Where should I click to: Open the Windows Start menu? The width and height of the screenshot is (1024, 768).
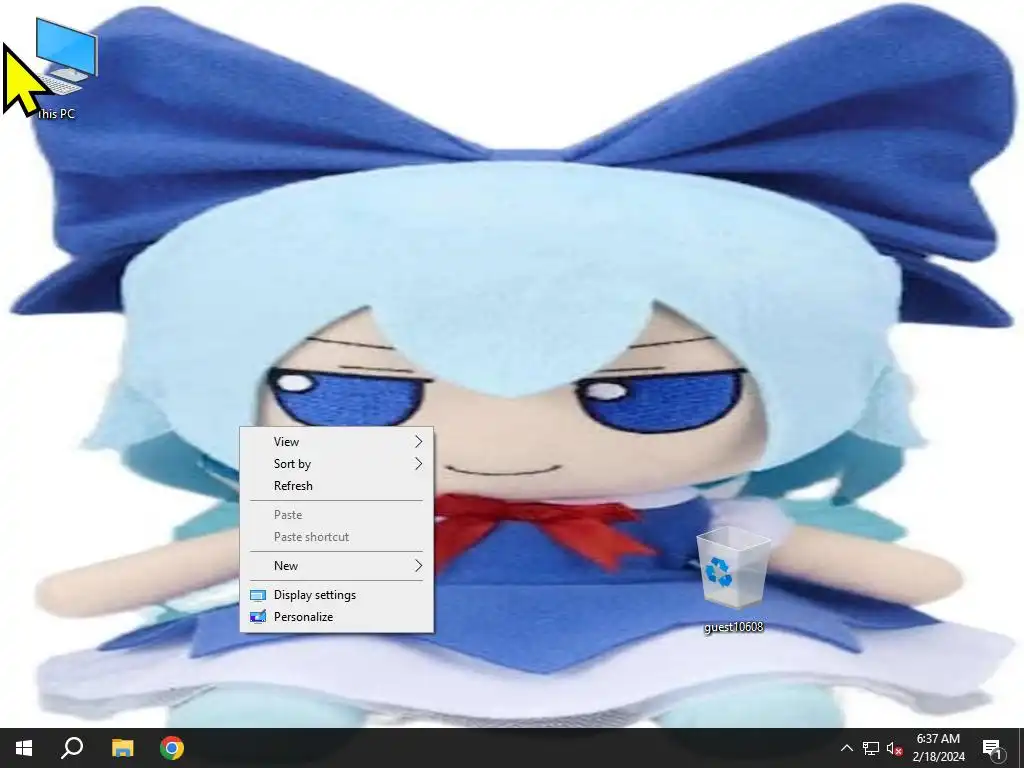pyautogui.click(x=24, y=748)
